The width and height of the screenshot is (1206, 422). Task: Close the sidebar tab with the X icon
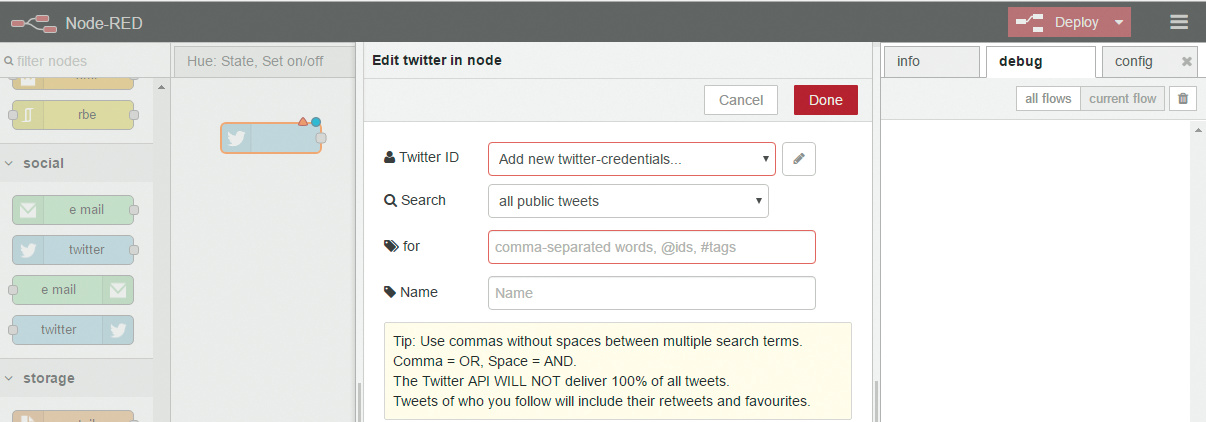1187,62
